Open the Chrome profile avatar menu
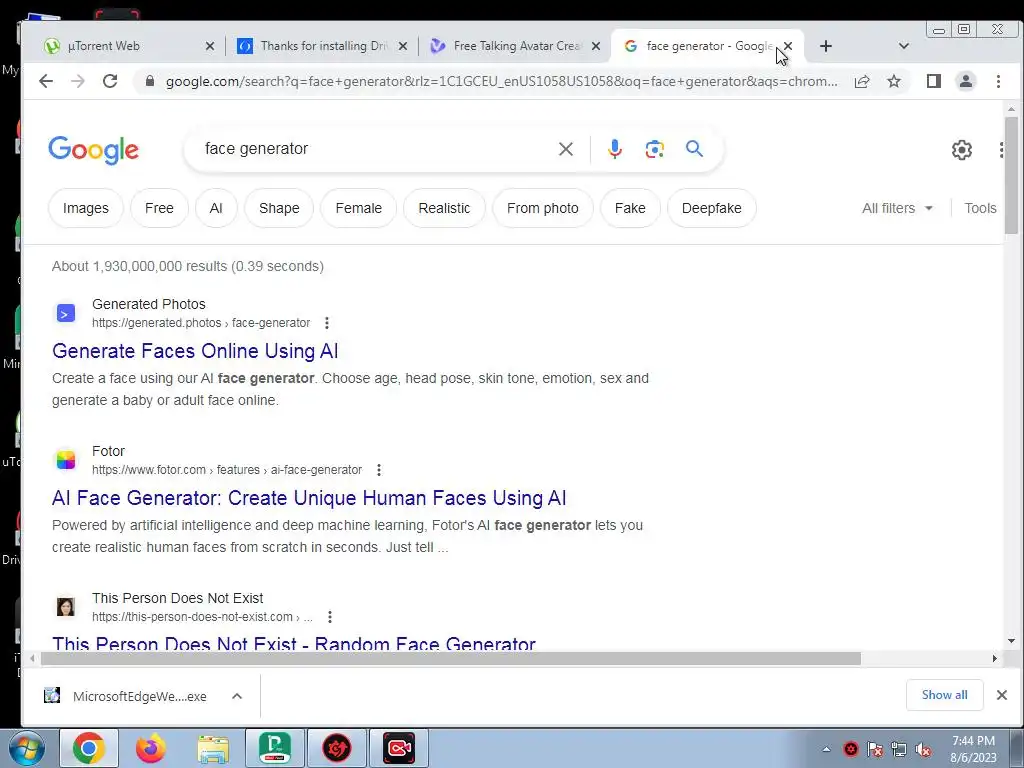 [966, 81]
